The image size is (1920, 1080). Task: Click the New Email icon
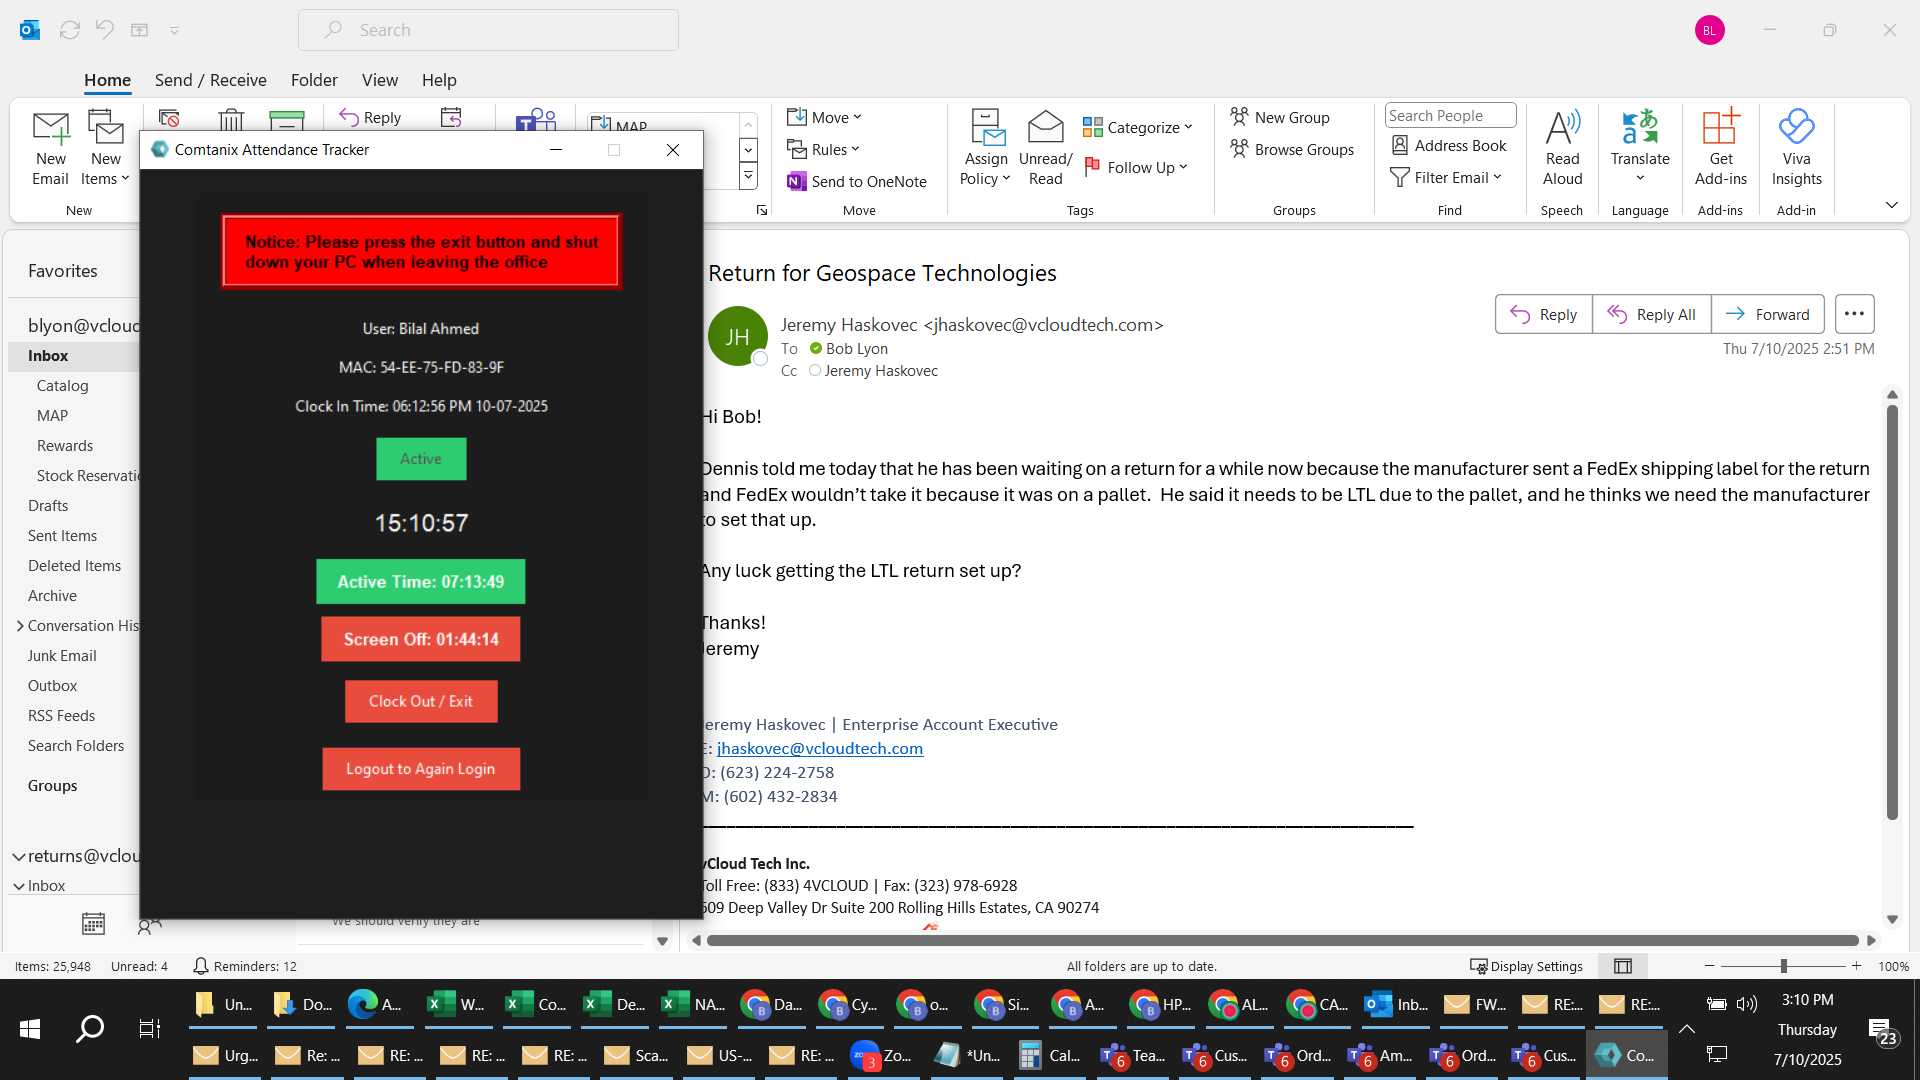pyautogui.click(x=50, y=148)
